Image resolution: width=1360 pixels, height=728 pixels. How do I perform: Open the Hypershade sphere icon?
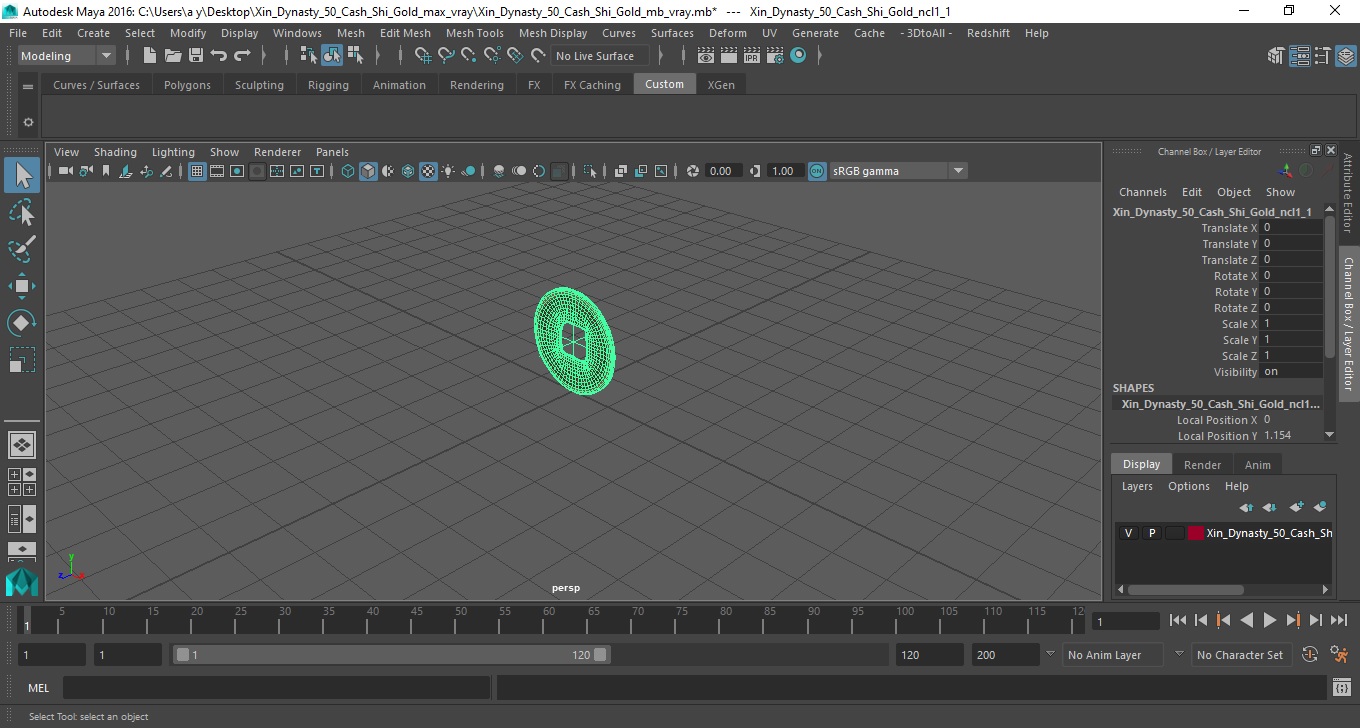click(798, 56)
